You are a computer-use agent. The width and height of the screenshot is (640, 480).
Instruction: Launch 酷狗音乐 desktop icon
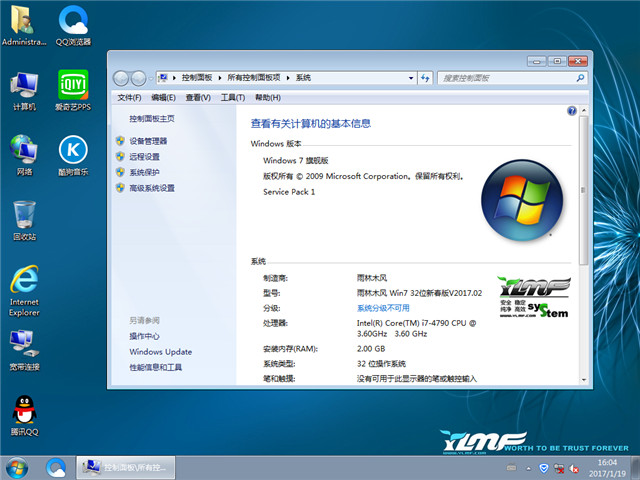pos(73,155)
